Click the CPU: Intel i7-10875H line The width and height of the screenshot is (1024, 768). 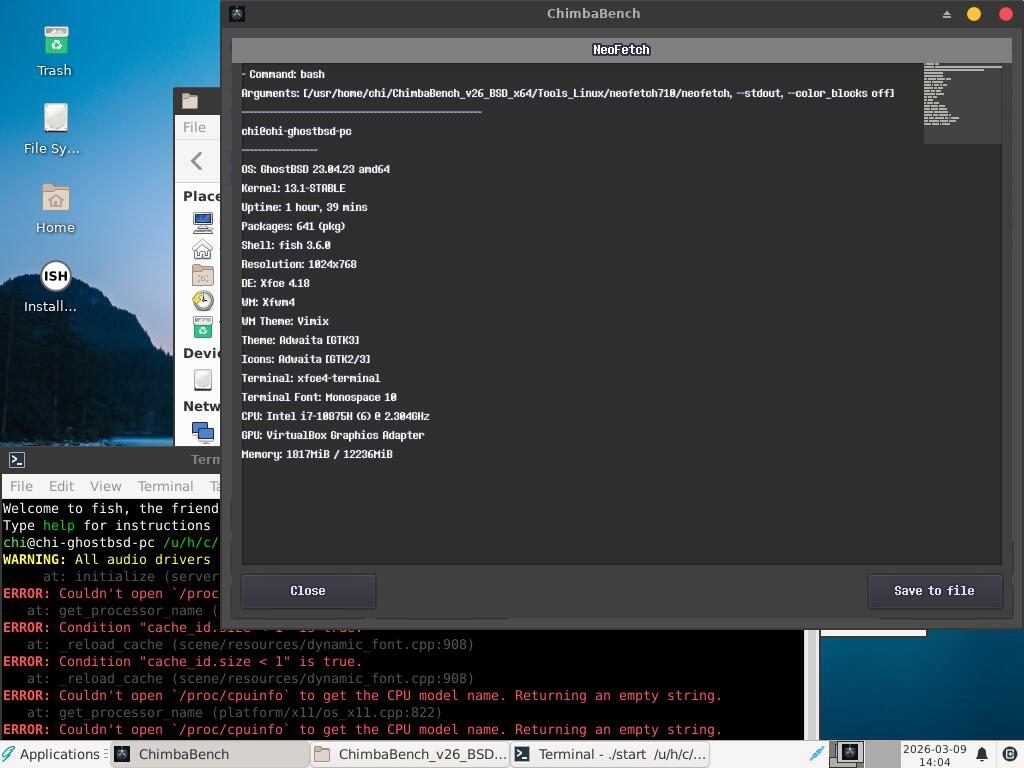point(336,415)
